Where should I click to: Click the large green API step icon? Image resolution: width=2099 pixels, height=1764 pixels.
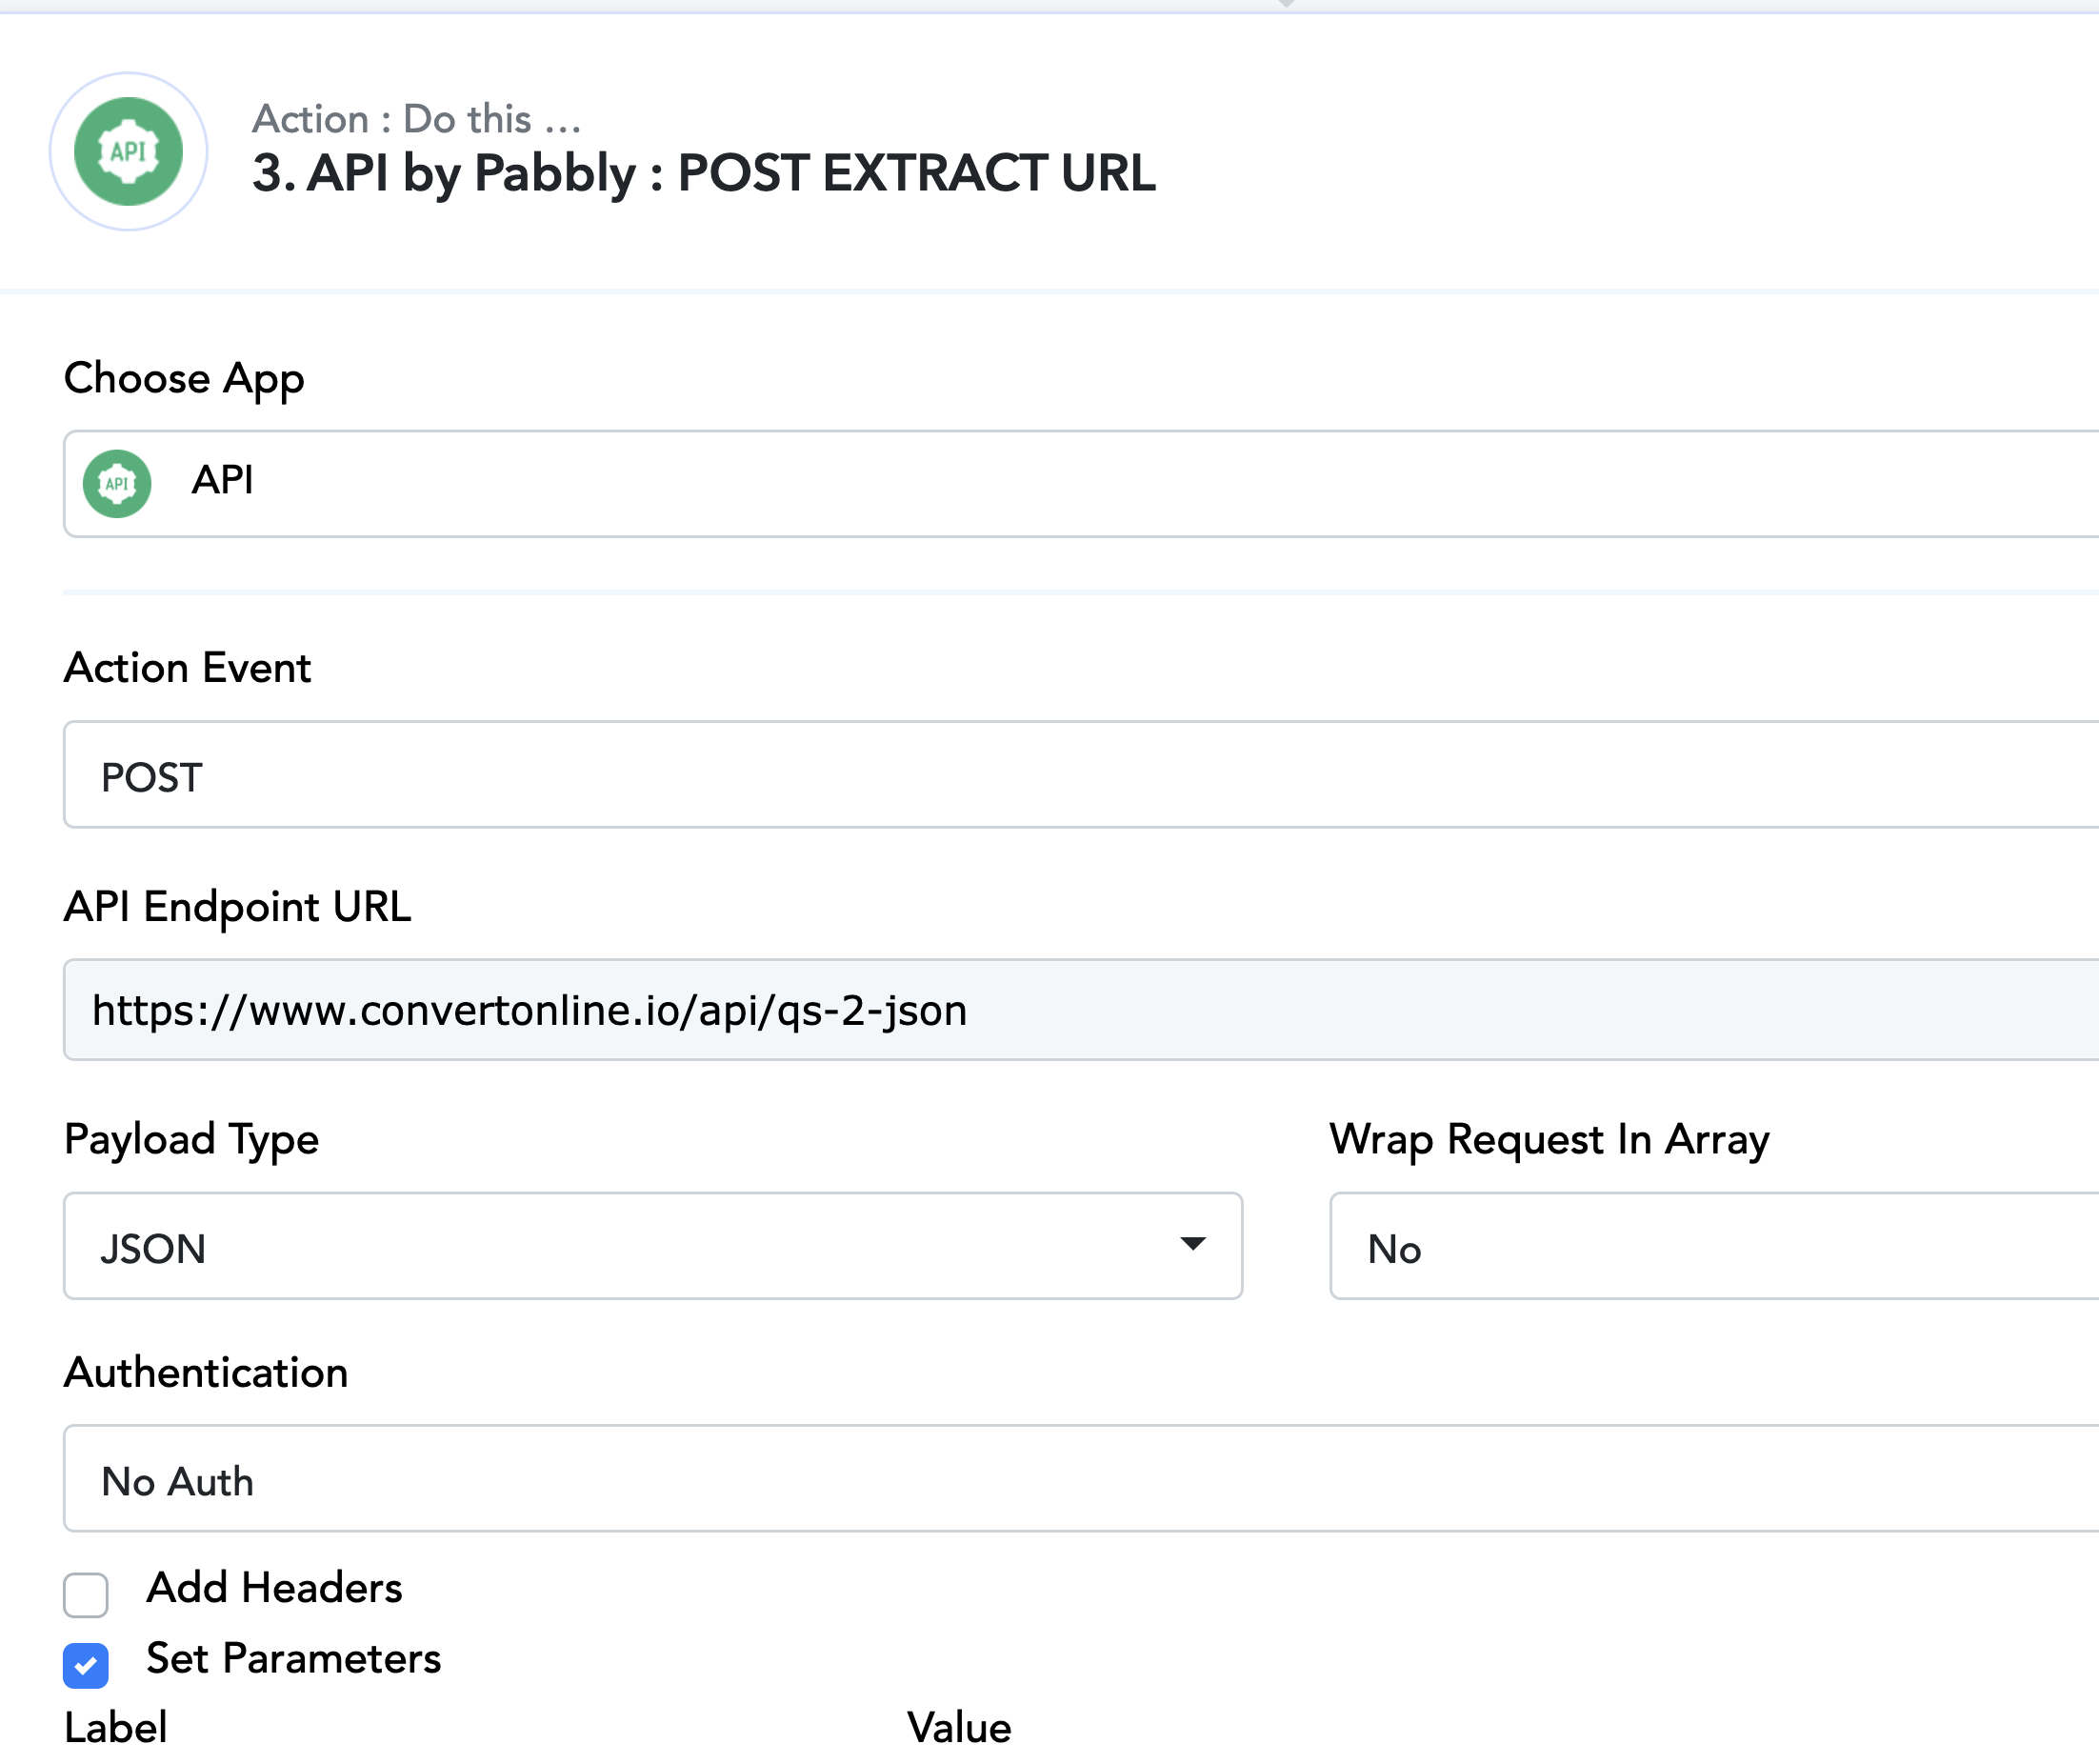(129, 152)
